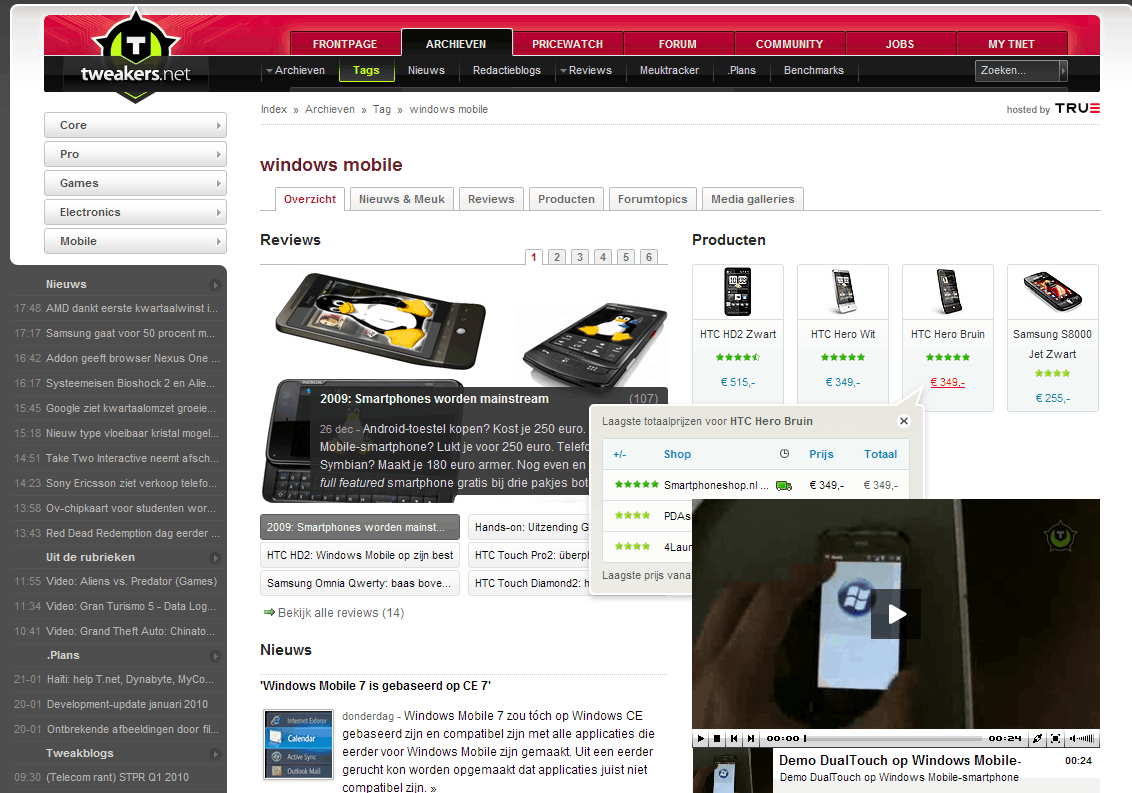Click the small play icon in player bar
The width and height of the screenshot is (1132, 793).
click(700, 738)
